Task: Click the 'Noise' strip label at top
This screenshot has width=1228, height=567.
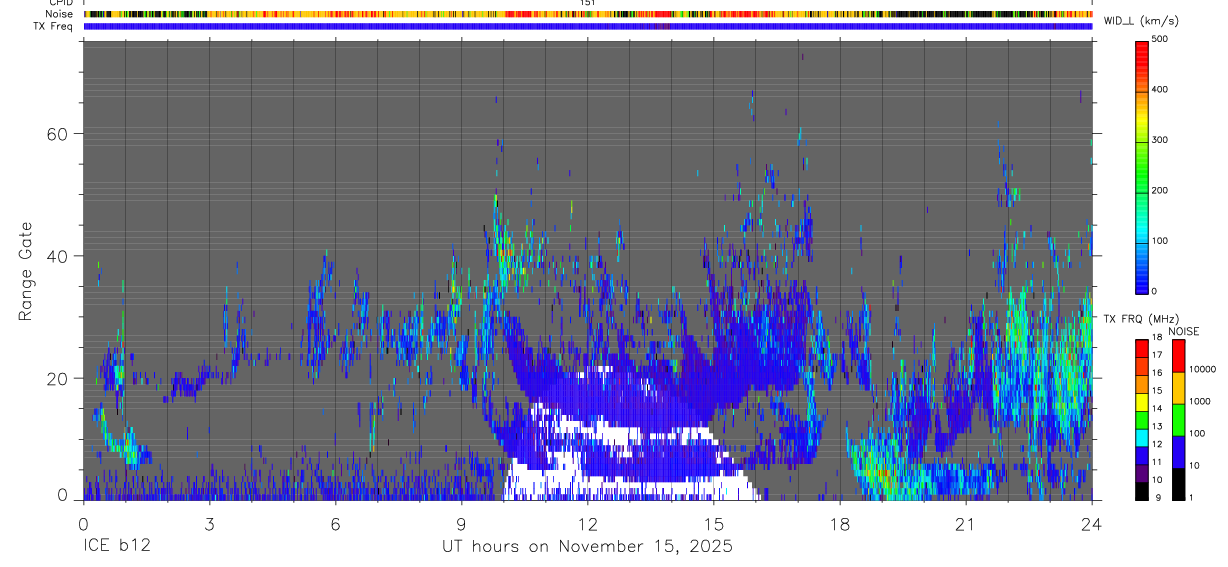Action: (x=59, y=14)
